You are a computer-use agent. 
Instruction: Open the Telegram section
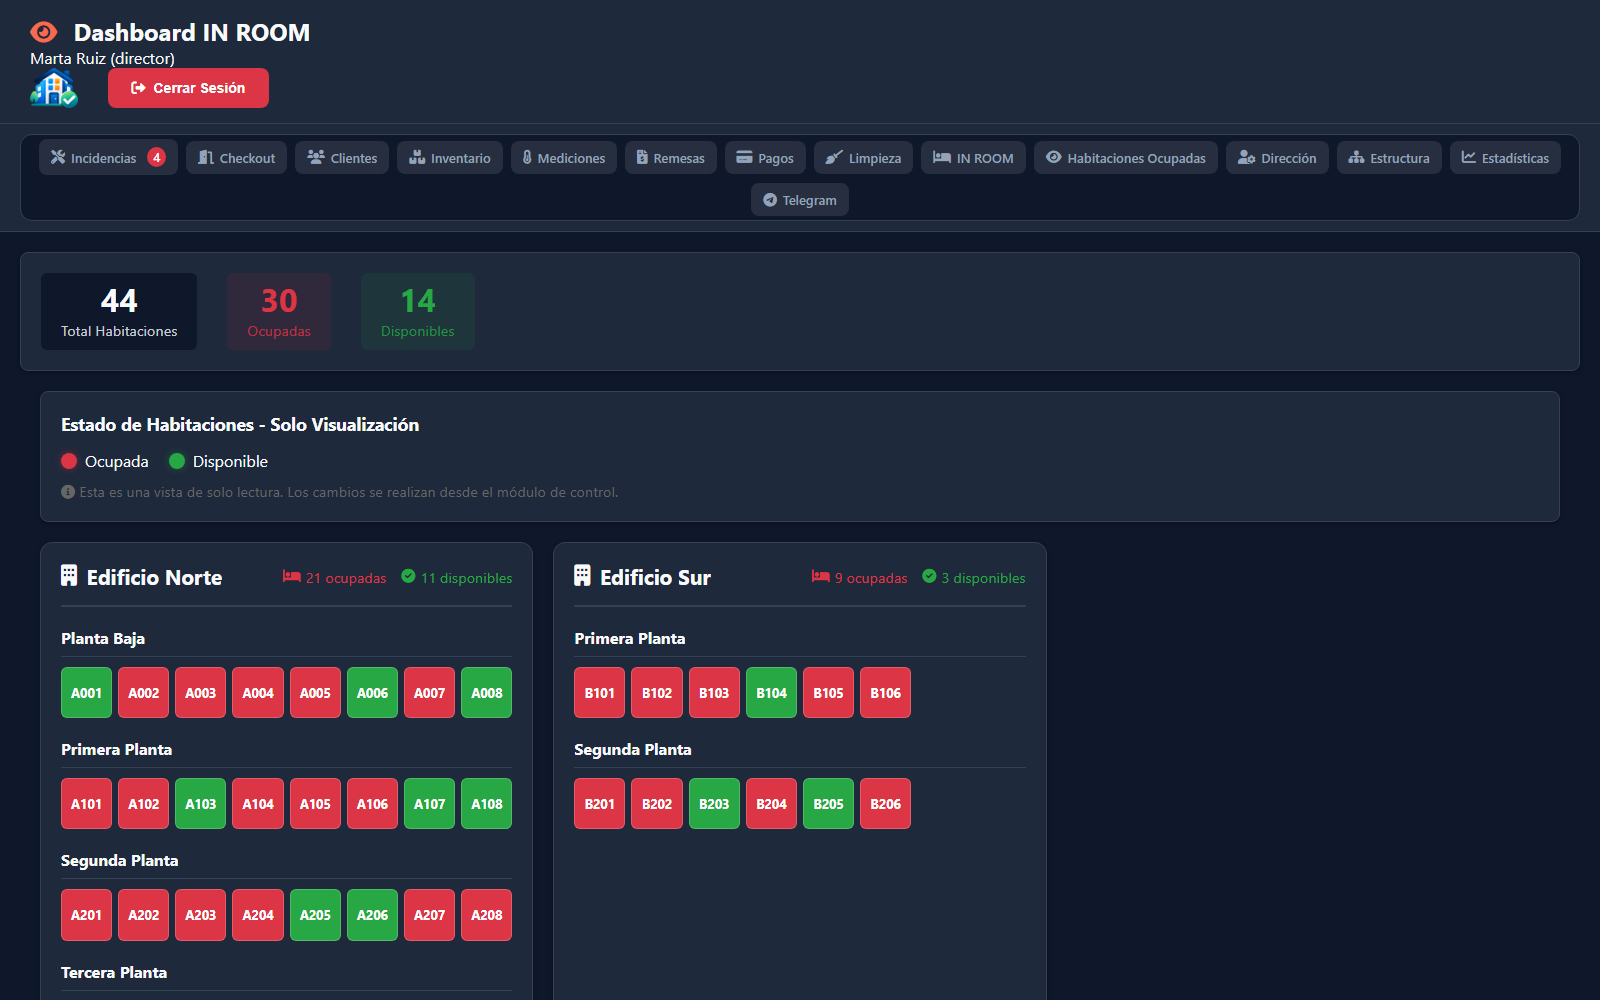(800, 200)
